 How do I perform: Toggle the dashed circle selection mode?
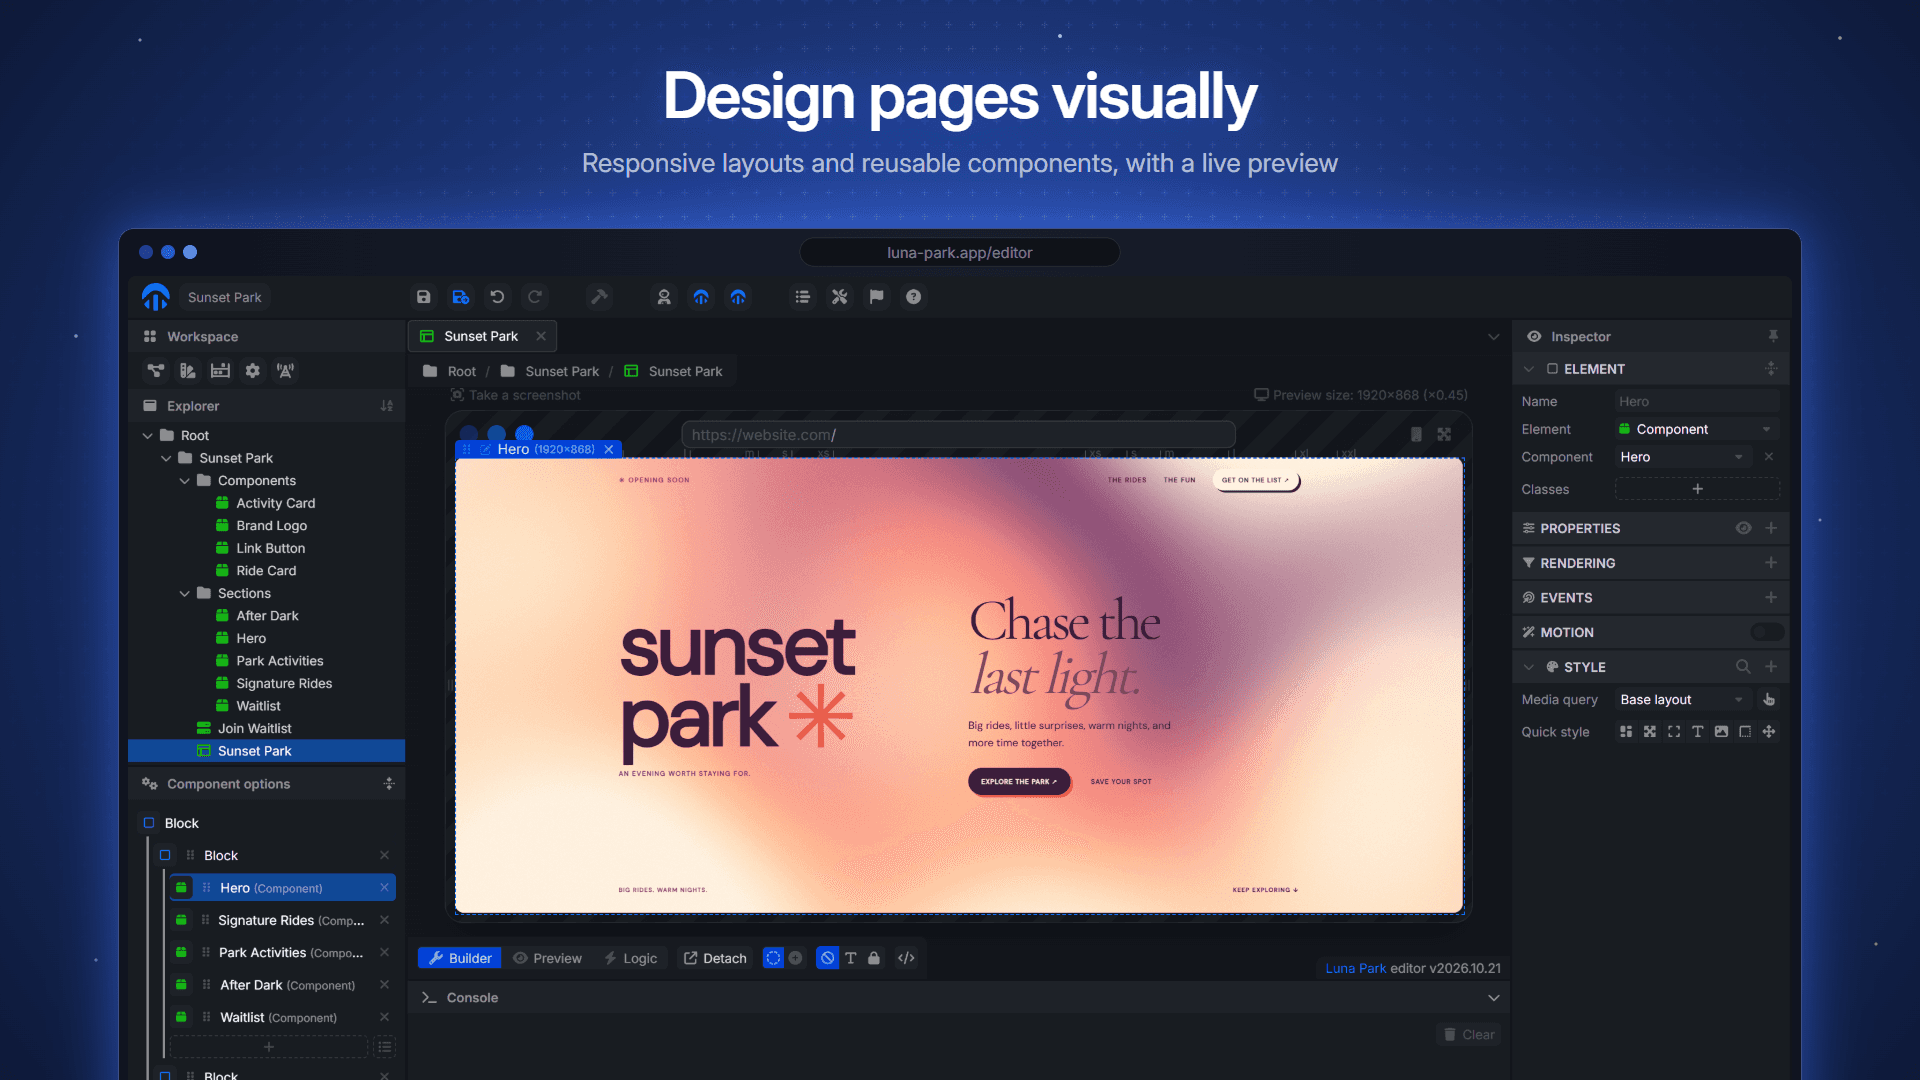773,958
